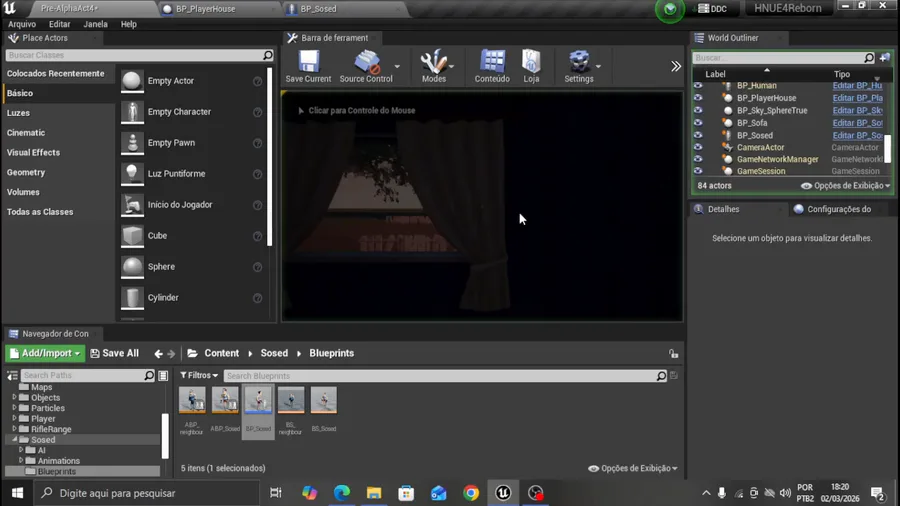This screenshot has height=506, width=900.
Task: Toggle visibility of BP_Sky_SphereTrue actor
Action: pyautogui.click(x=698, y=111)
